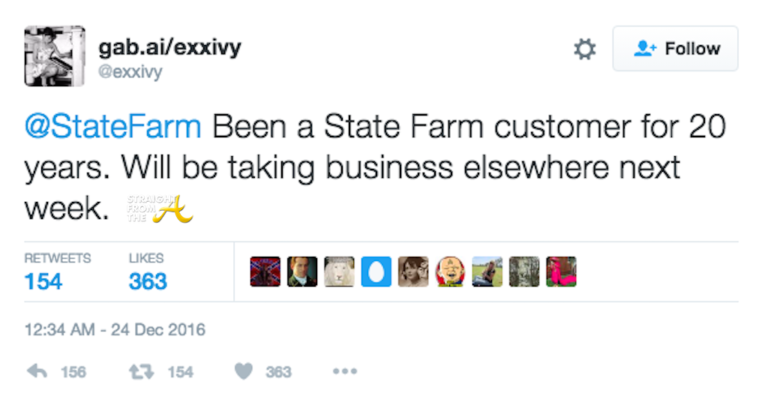View the 154 Retweets list
This screenshot has width=768, height=412.
pyautogui.click(x=56, y=272)
